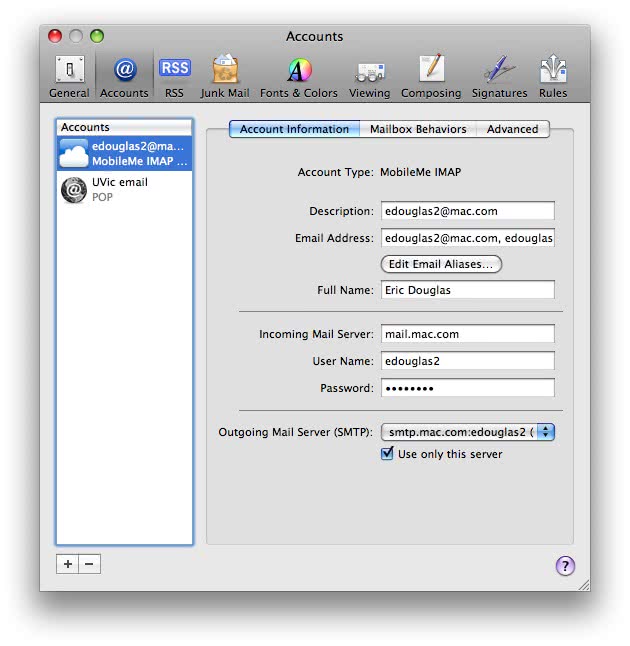Switch to the Advanced tab
Image resolution: width=630 pixels, height=646 pixels.
pyautogui.click(x=513, y=129)
